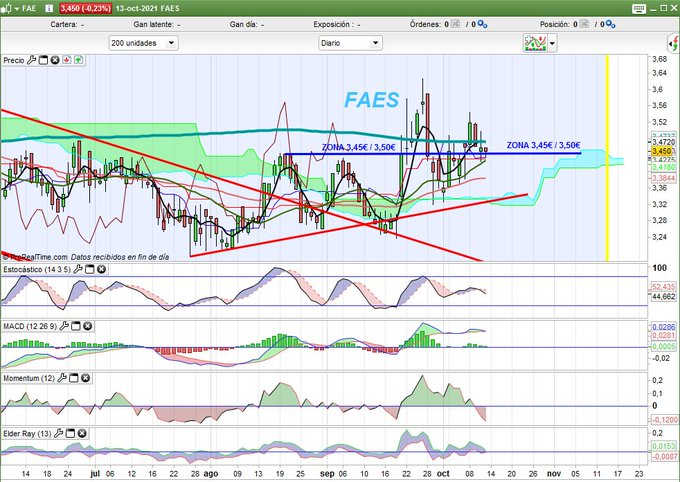Expand the dropdown beside trading systems icon
This screenshot has width=680, height=482.
pyautogui.click(x=552, y=43)
